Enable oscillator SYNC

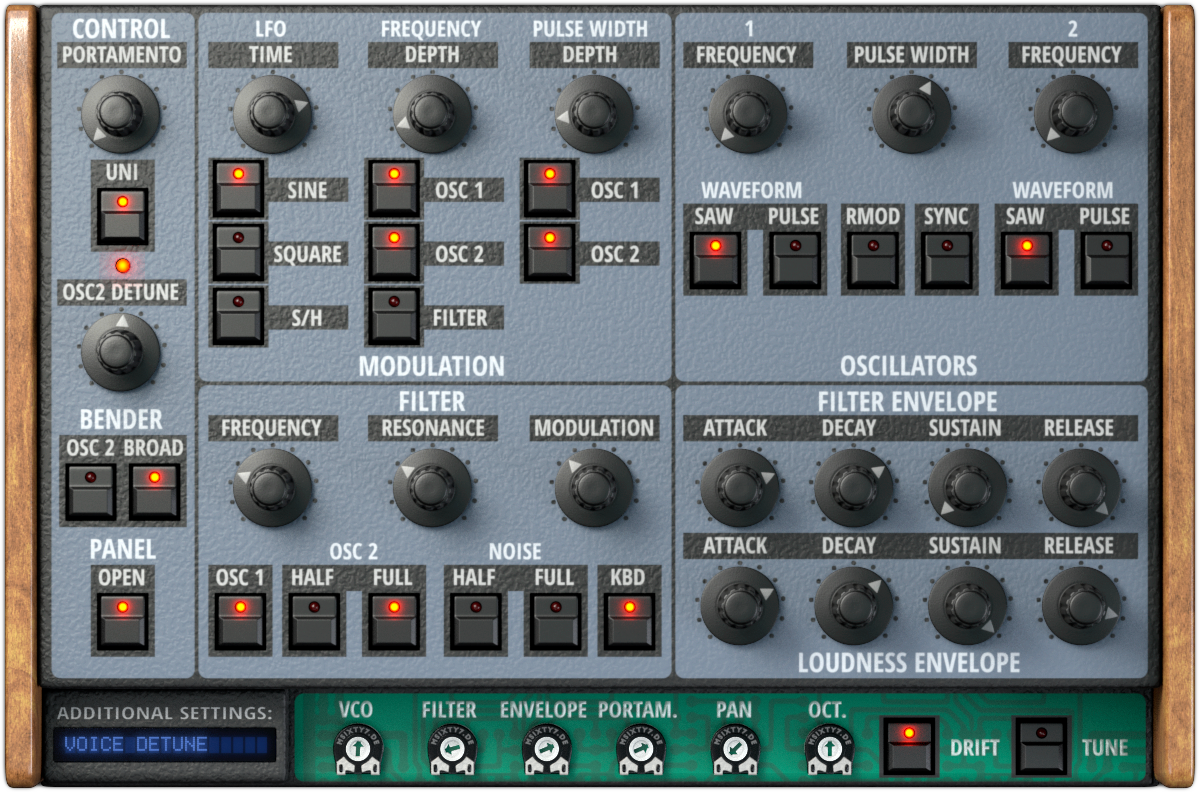(x=946, y=256)
